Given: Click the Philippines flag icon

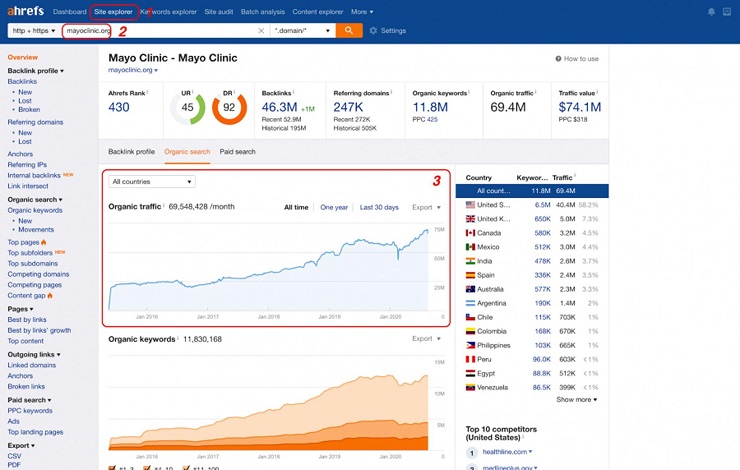Looking at the screenshot, I should click(470, 345).
